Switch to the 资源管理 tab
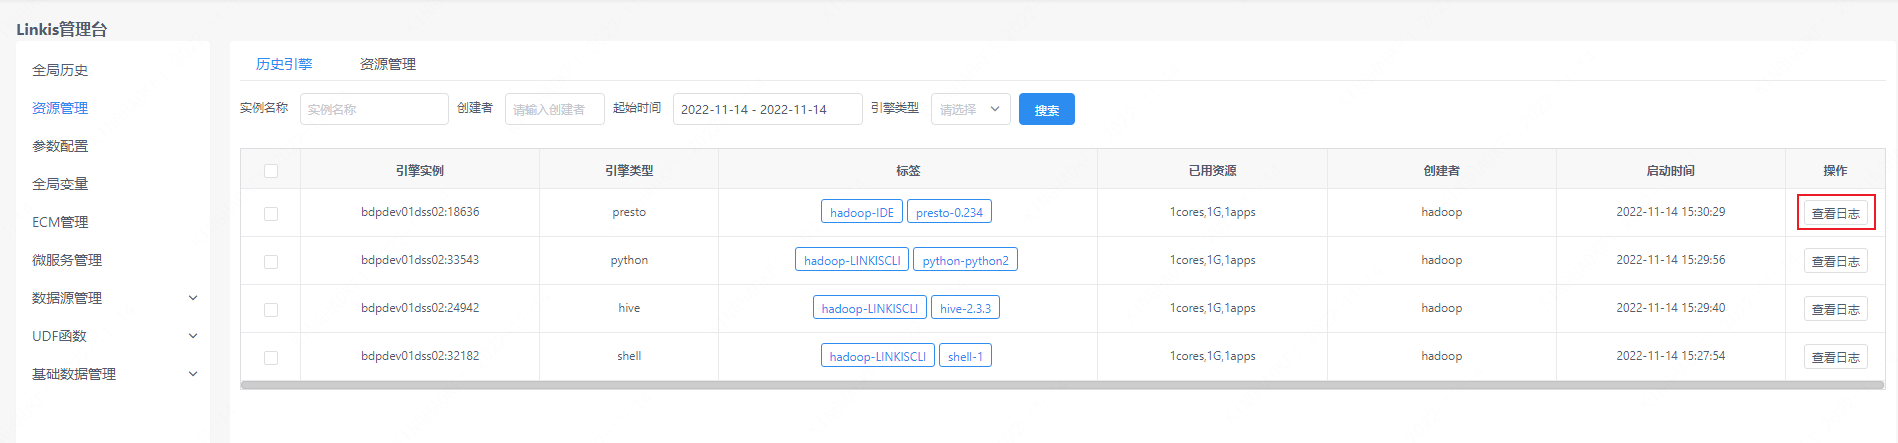The height and width of the screenshot is (443, 1898). tap(387, 64)
